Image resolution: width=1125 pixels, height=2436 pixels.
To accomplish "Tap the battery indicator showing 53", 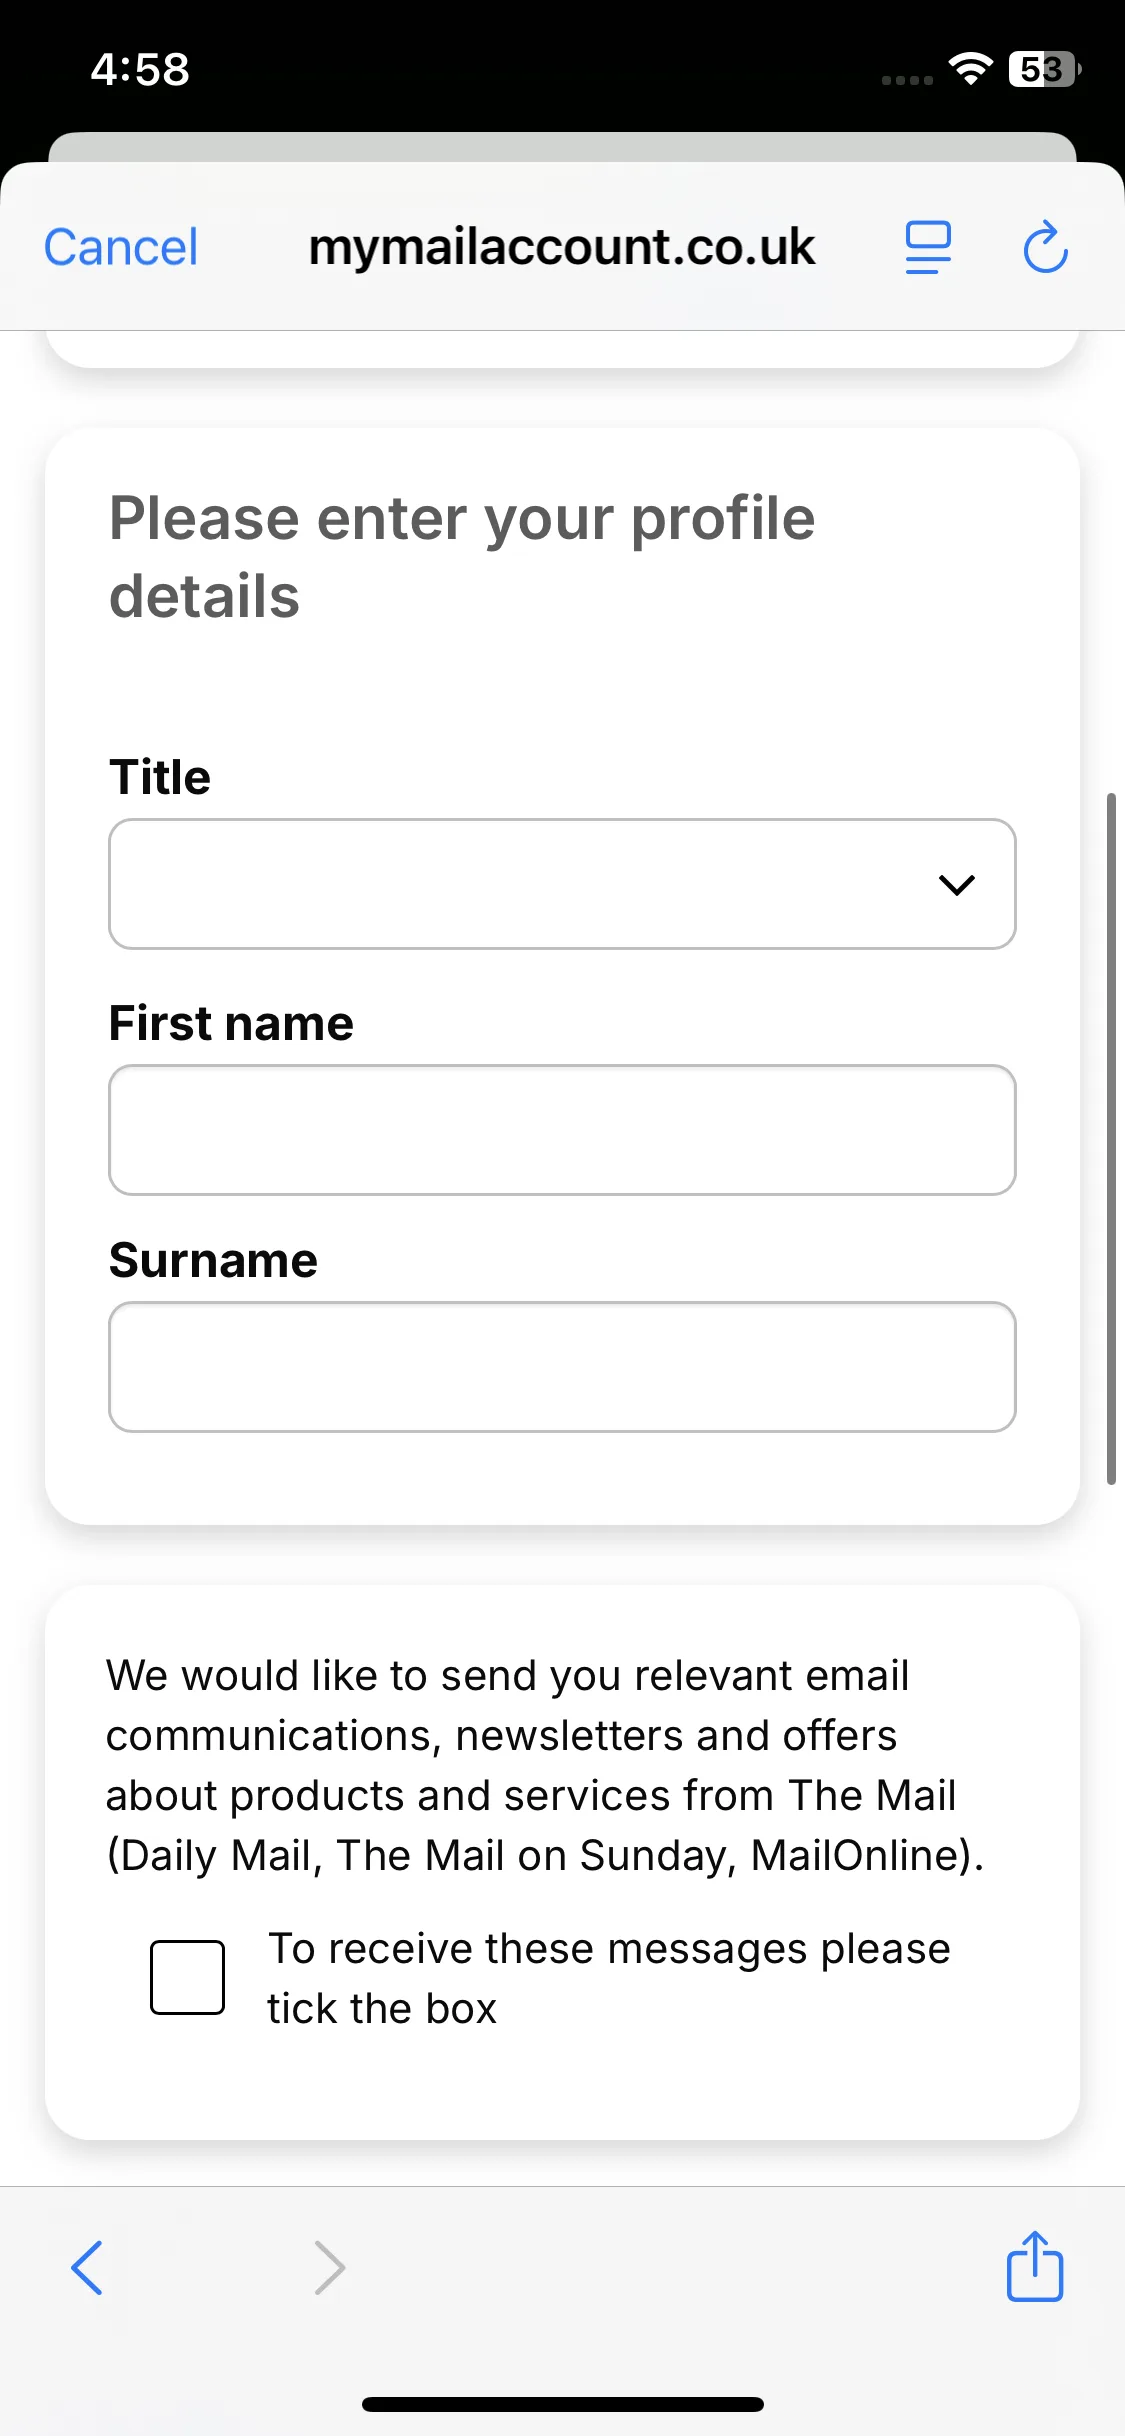I will coord(1045,69).
